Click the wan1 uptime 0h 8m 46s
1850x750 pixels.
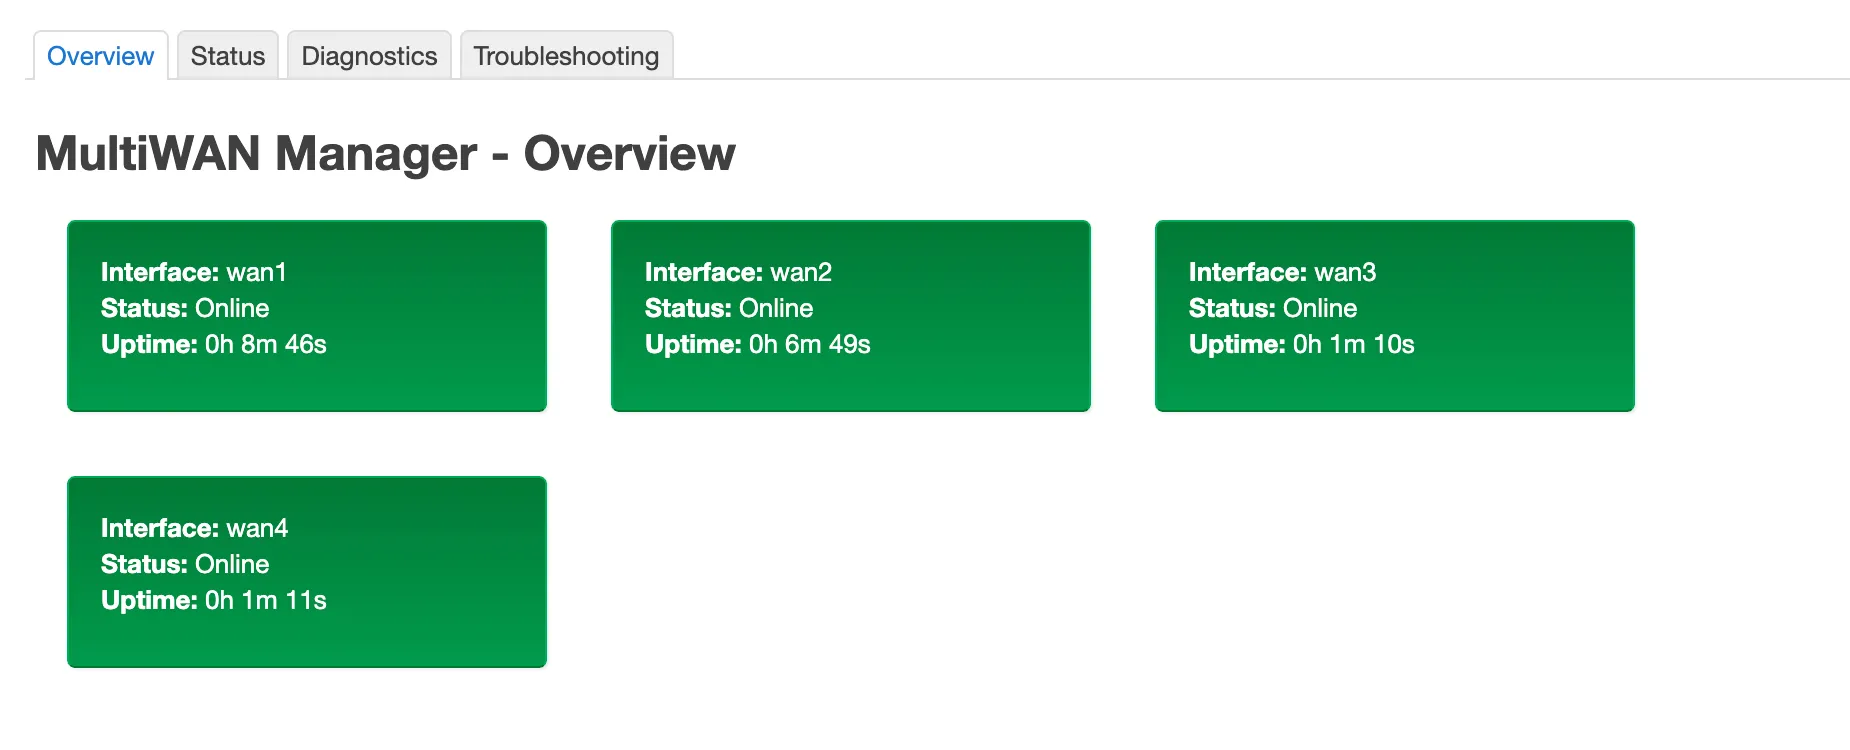(x=213, y=344)
